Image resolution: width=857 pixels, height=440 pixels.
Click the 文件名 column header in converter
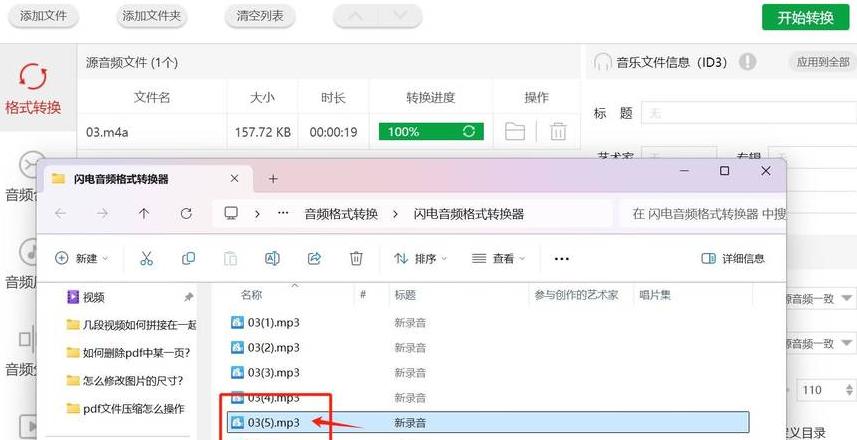click(x=152, y=98)
